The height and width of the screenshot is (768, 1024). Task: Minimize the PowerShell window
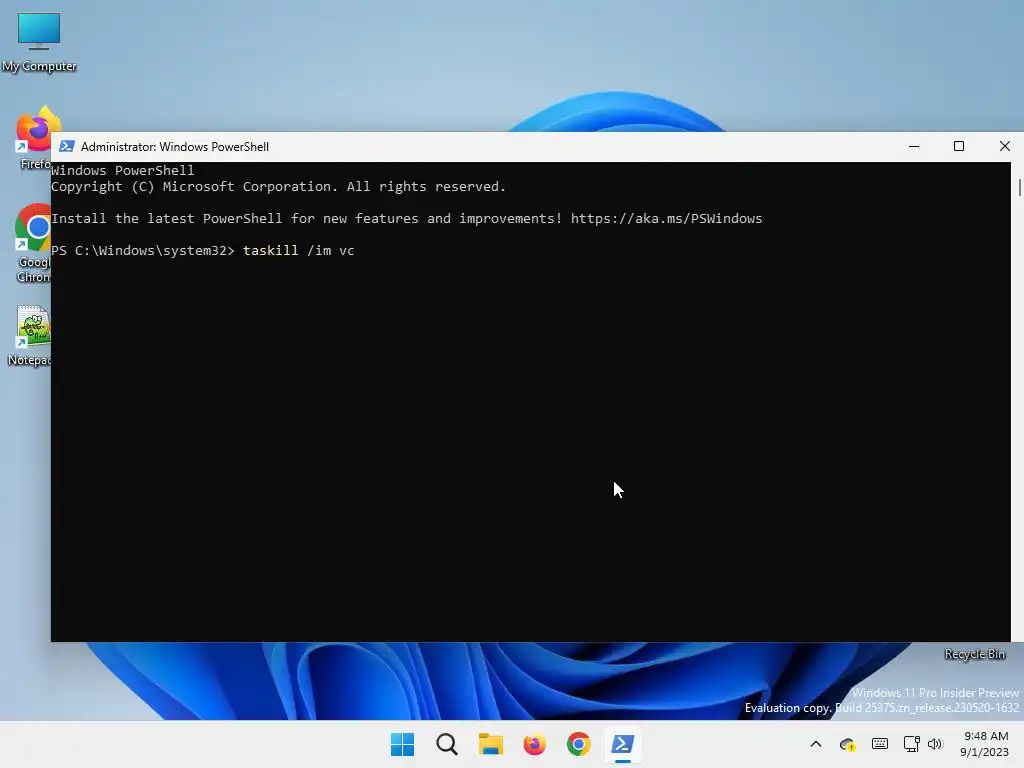coord(914,146)
